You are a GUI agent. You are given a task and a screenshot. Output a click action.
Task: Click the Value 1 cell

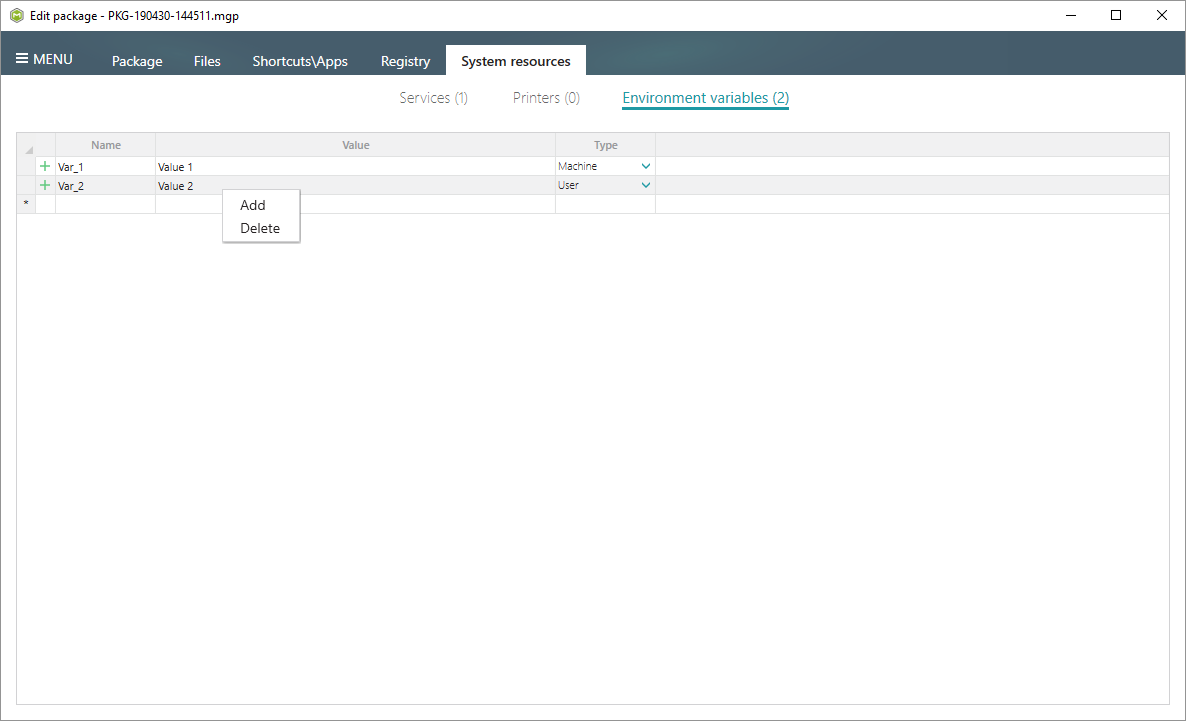[x=355, y=166]
